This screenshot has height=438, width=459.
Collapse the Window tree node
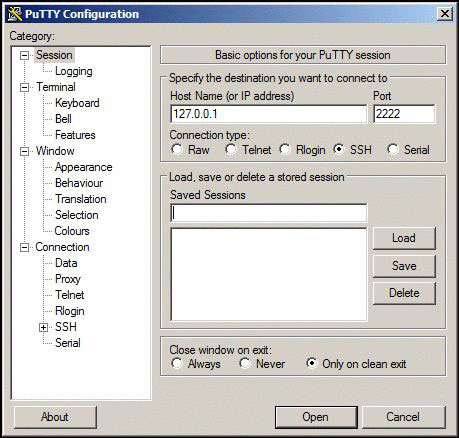24,152
